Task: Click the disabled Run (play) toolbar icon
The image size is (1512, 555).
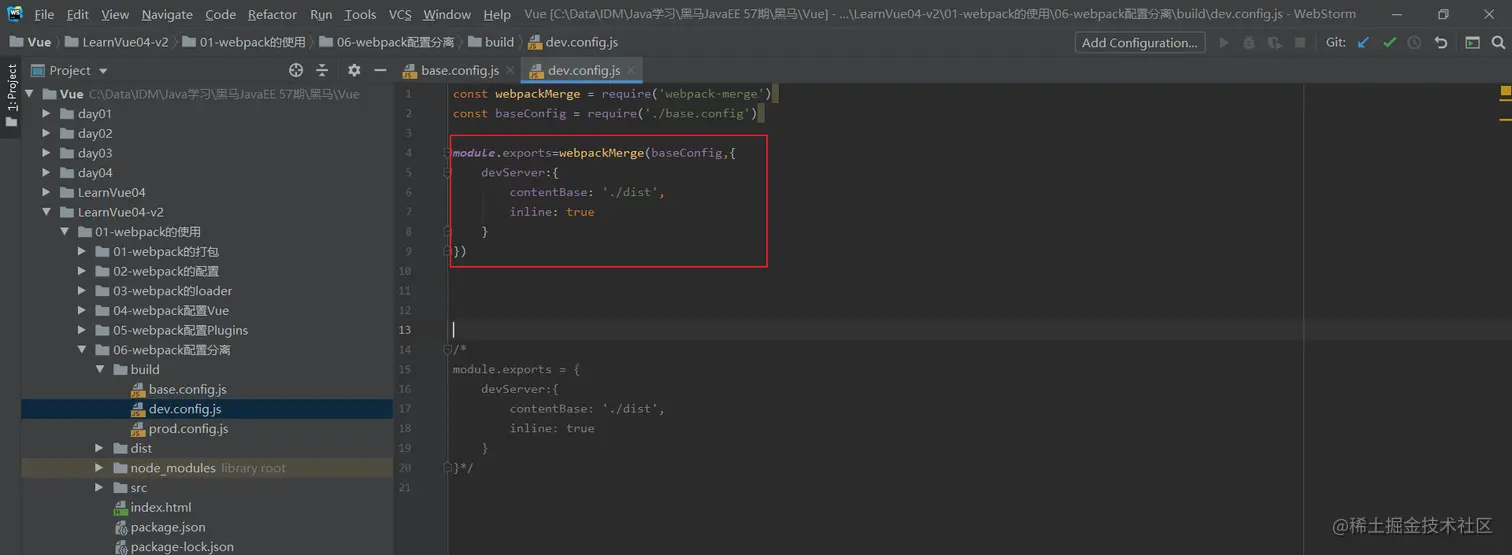Action: point(1223,43)
